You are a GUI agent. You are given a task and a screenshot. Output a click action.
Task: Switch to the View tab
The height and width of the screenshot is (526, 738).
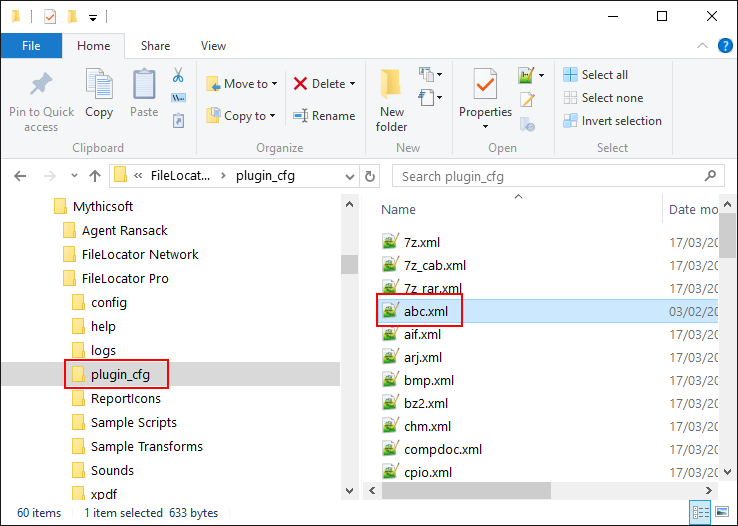point(213,46)
